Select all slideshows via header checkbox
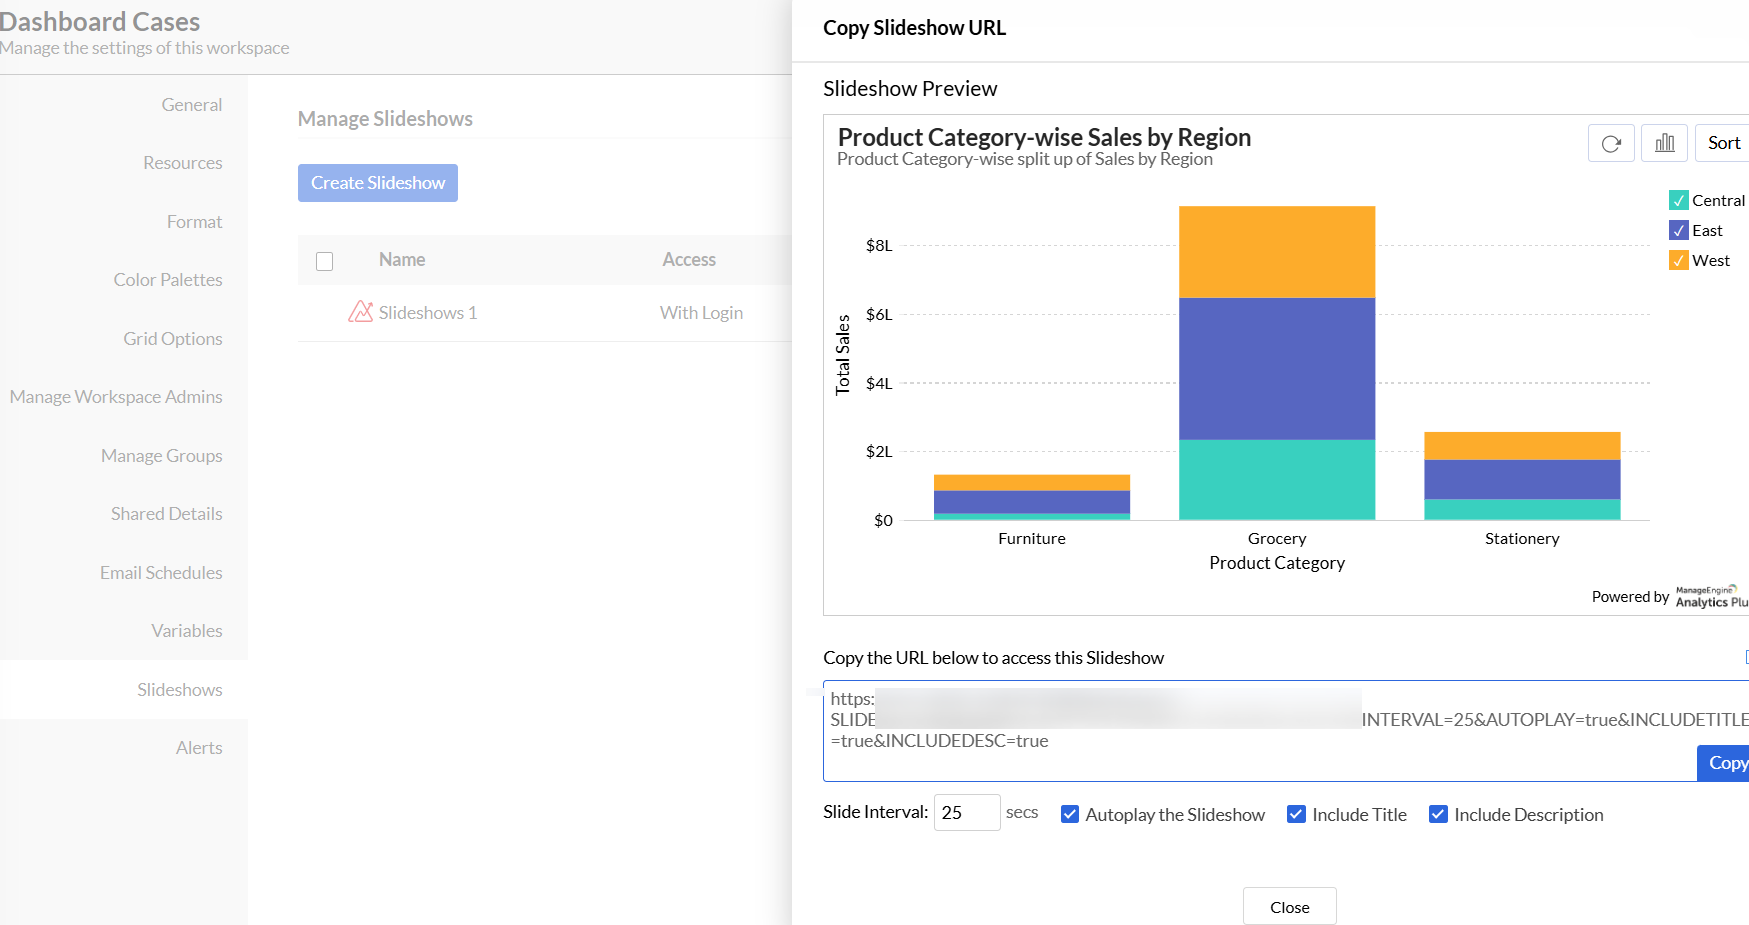Viewport: 1749px width, 925px height. (x=324, y=261)
